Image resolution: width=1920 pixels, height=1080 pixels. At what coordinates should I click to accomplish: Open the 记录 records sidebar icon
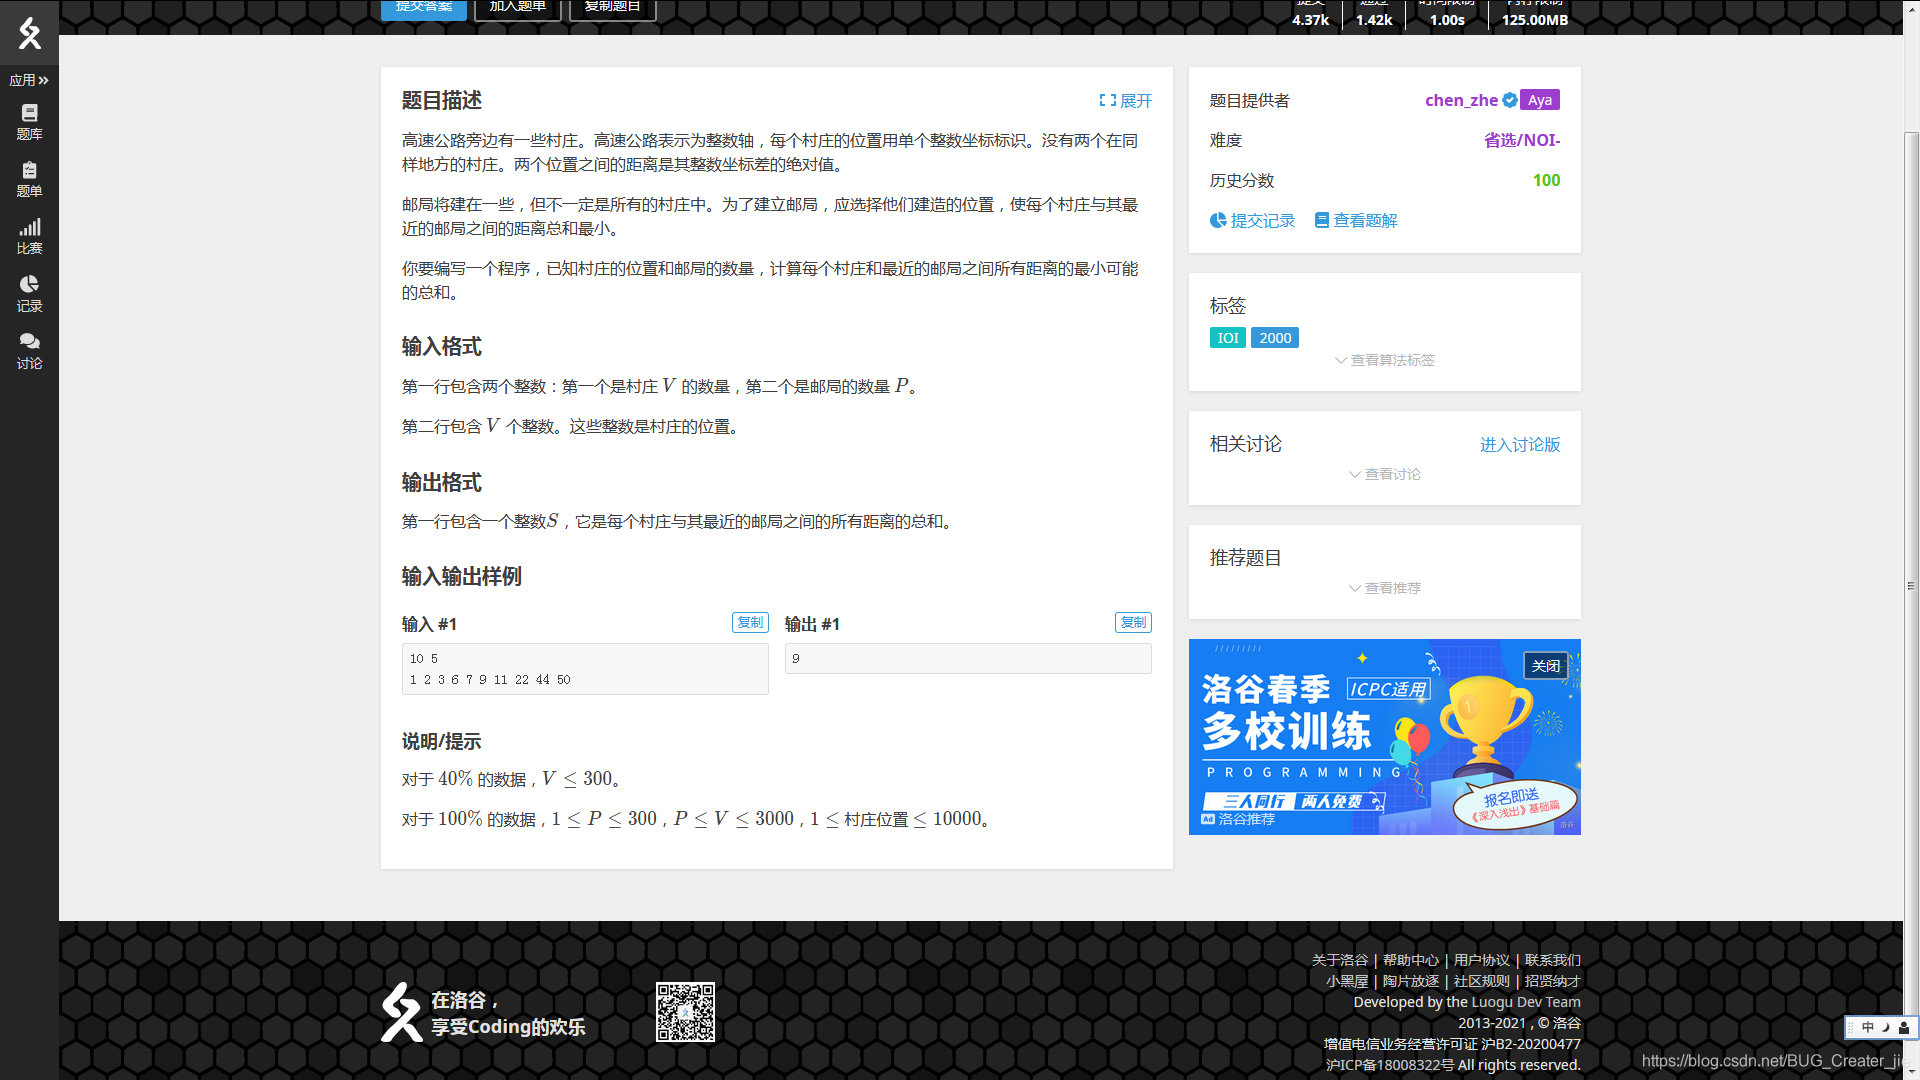coord(29,295)
